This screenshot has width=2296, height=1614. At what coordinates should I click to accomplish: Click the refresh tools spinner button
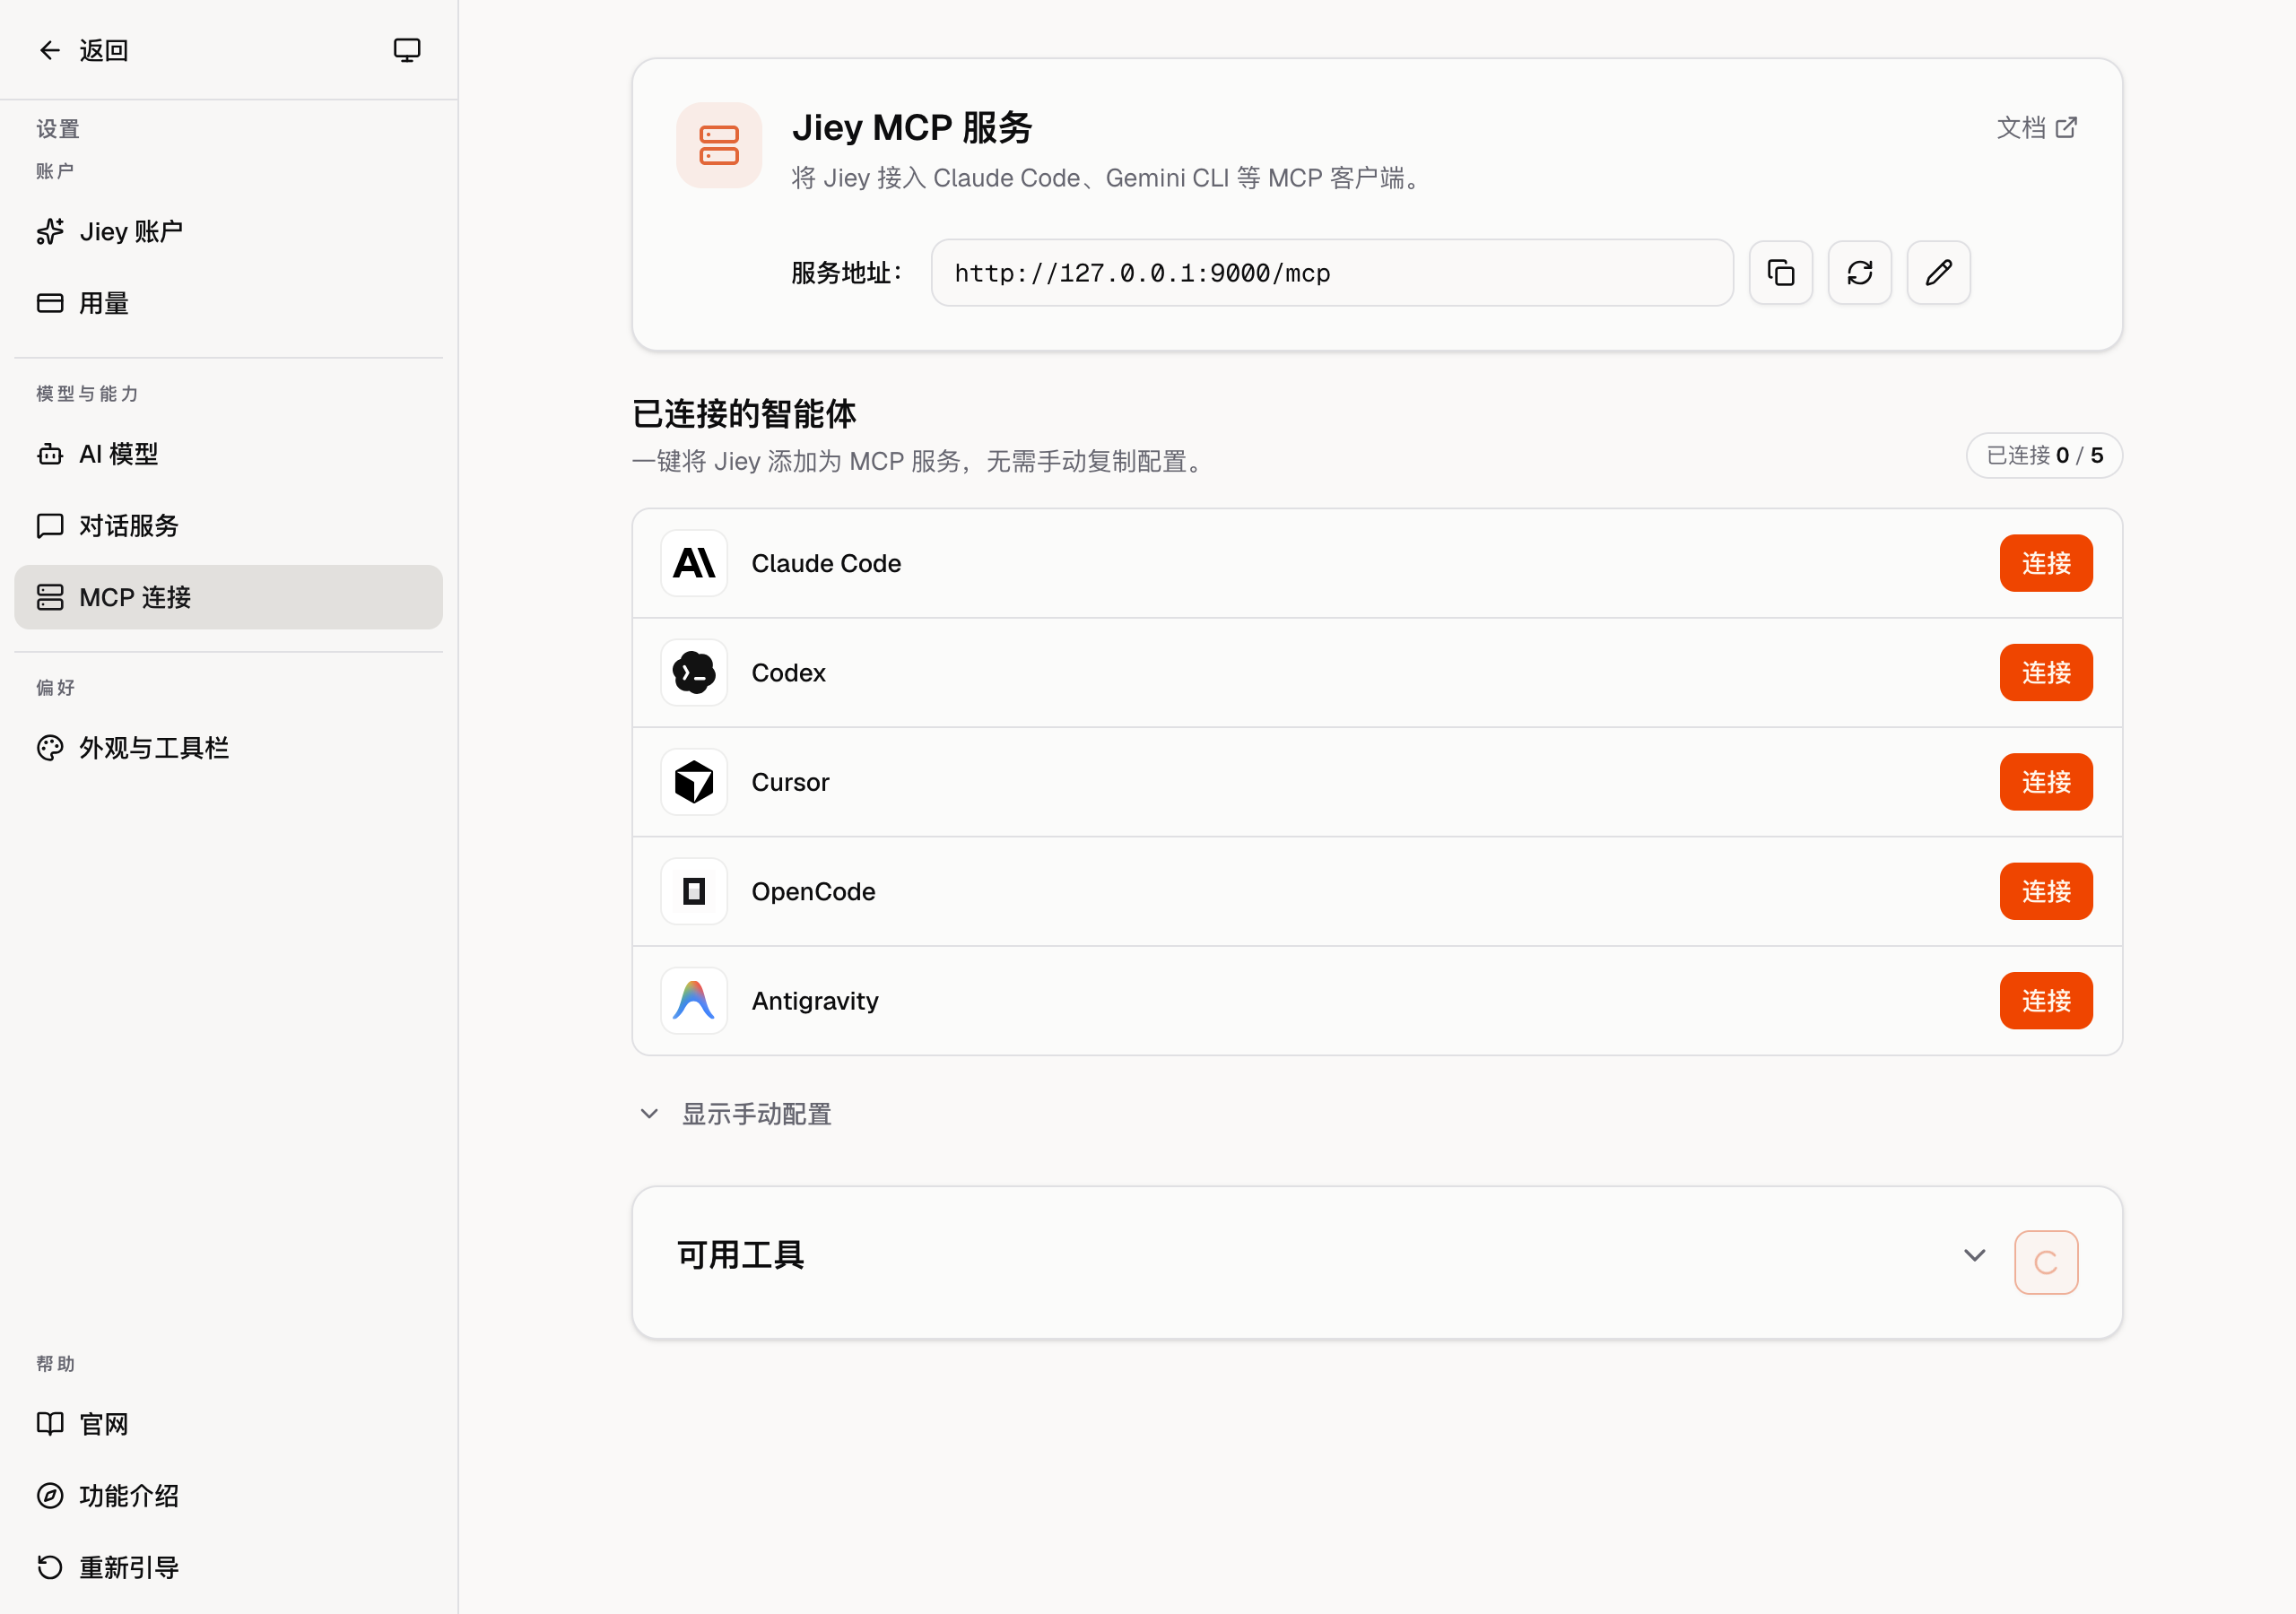point(2046,1263)
